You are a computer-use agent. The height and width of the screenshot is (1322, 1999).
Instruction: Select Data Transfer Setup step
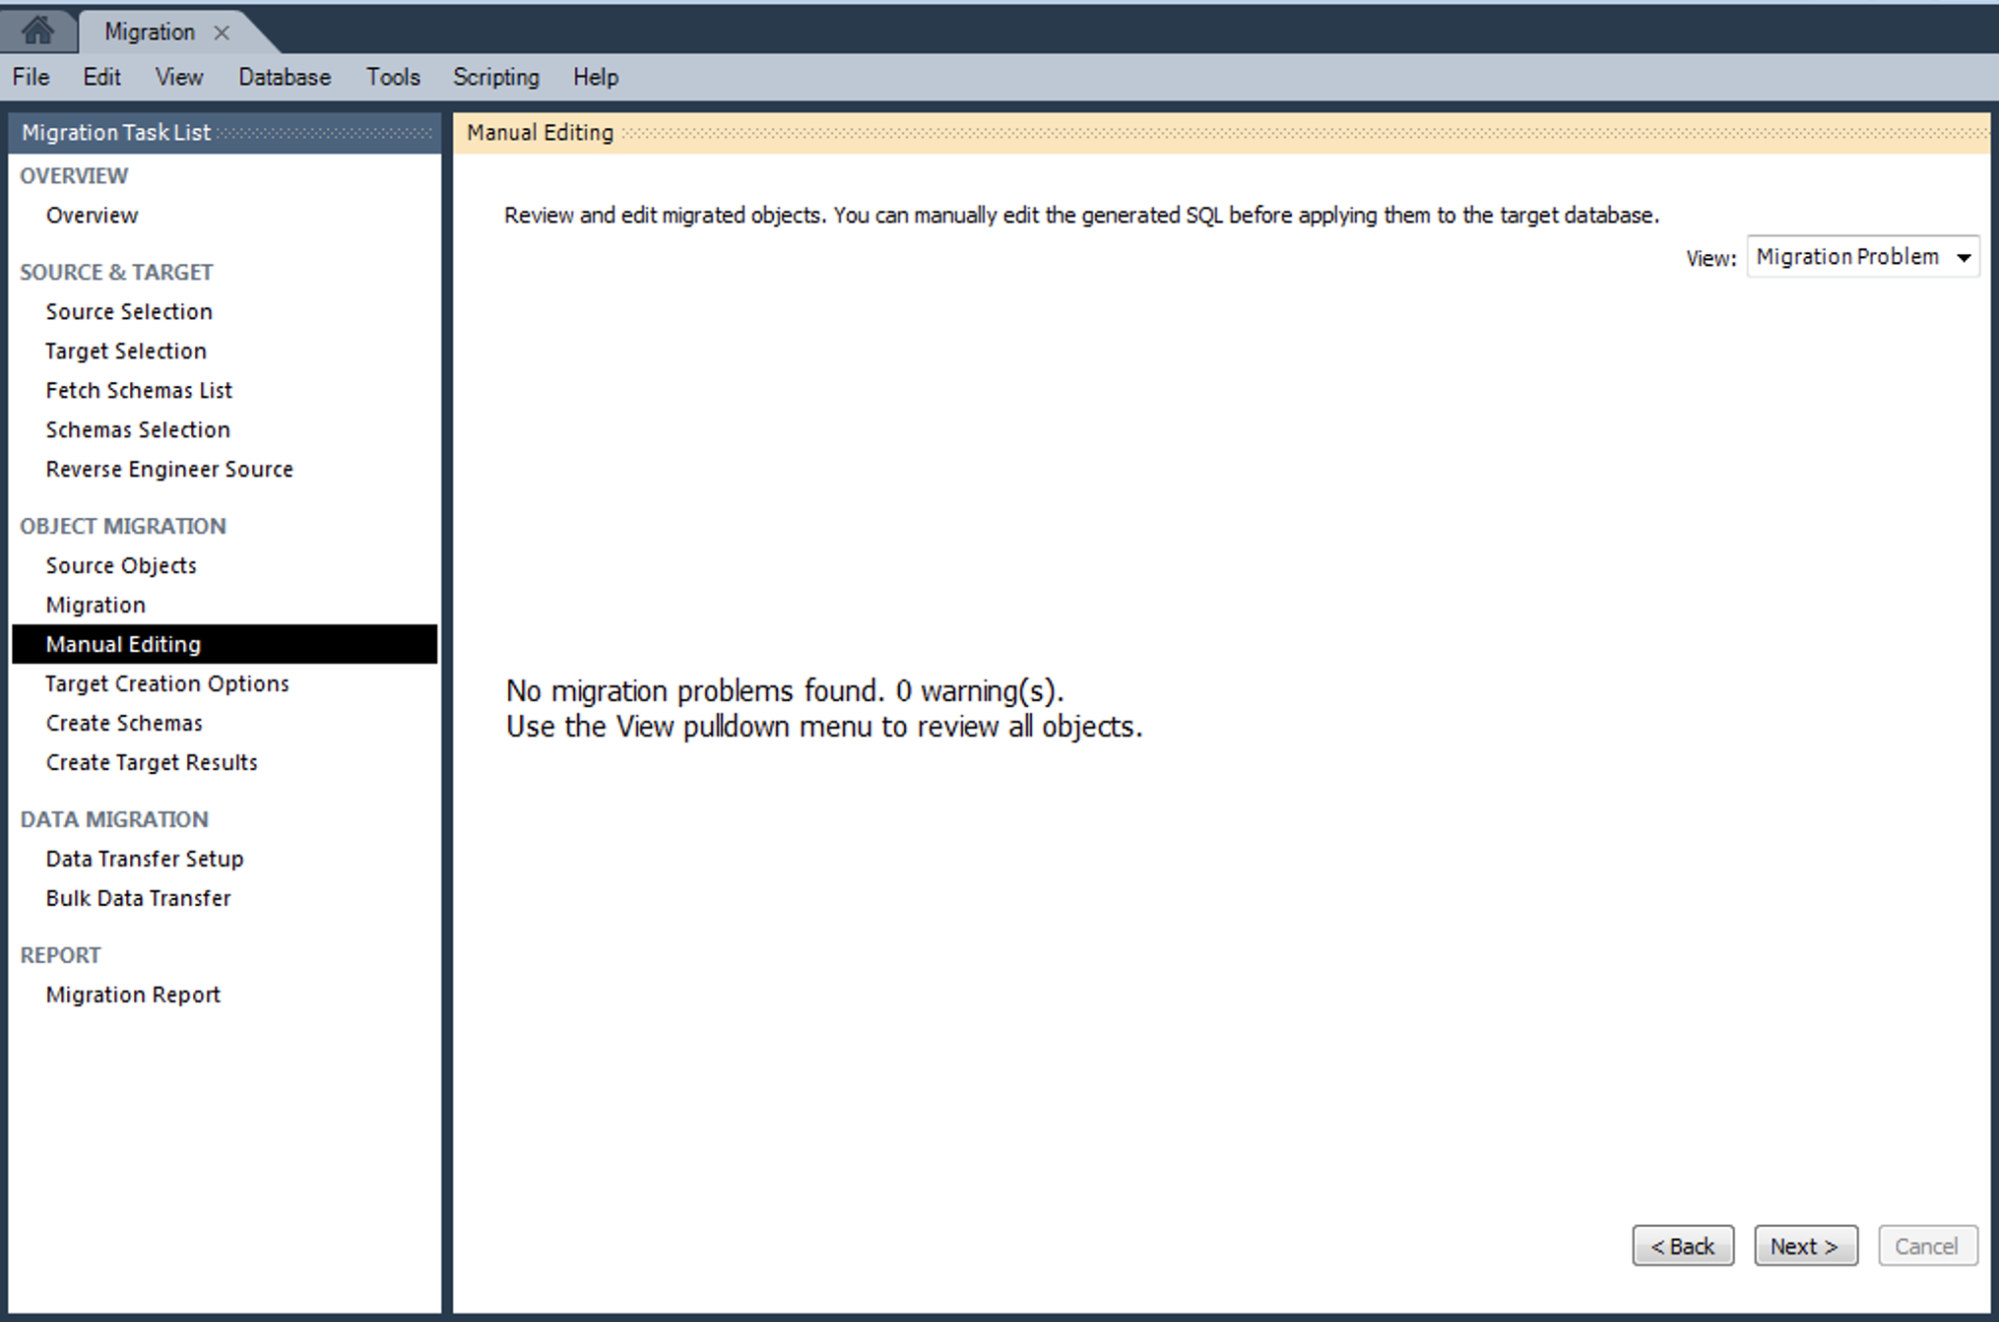(x=144, y=859)
